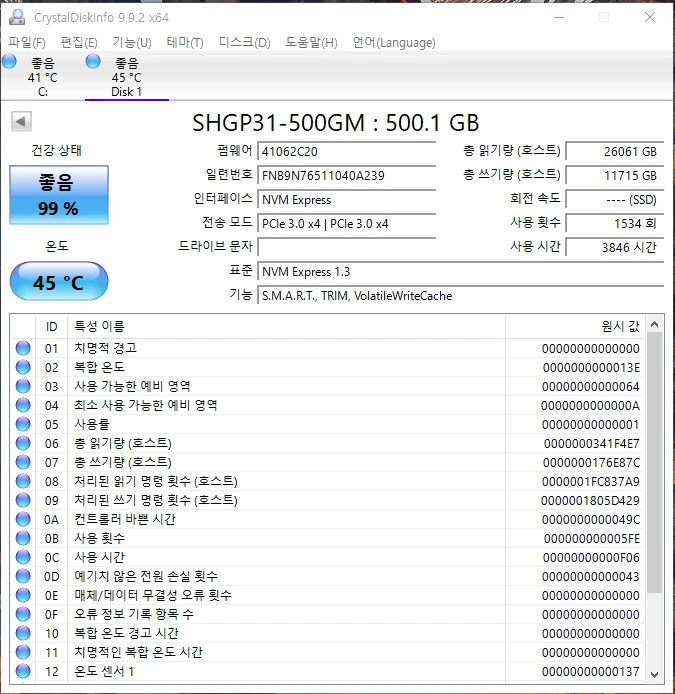Click status icon for row 04 최소 사용 가능한 예비 영역

[x=23, y=405]
